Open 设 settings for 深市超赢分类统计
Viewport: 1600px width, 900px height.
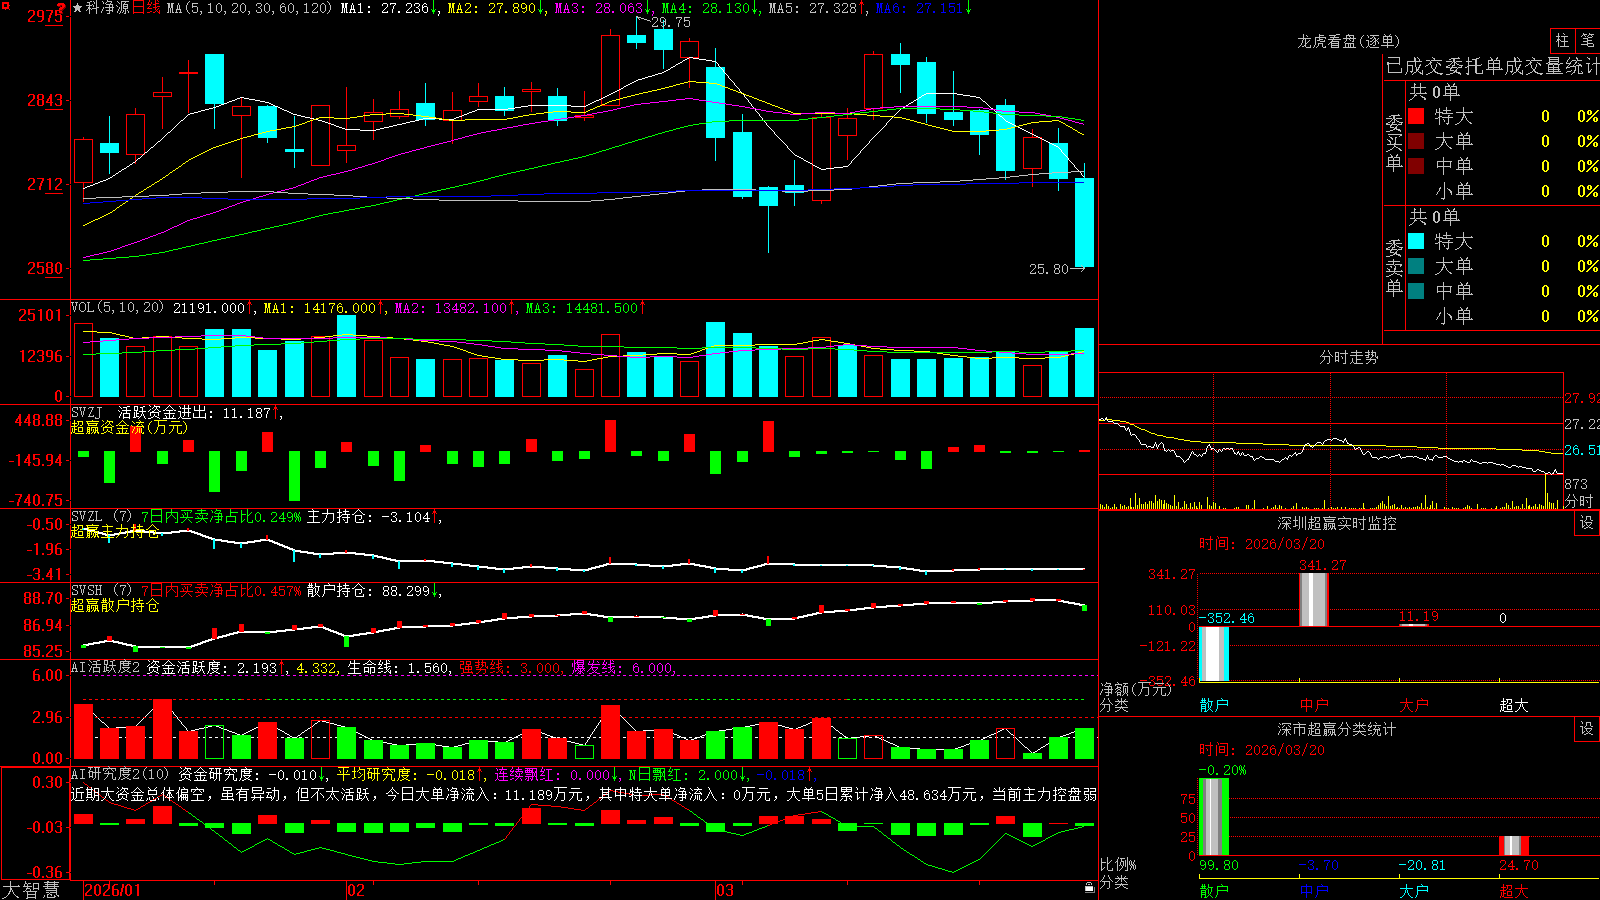(1587, 729)
